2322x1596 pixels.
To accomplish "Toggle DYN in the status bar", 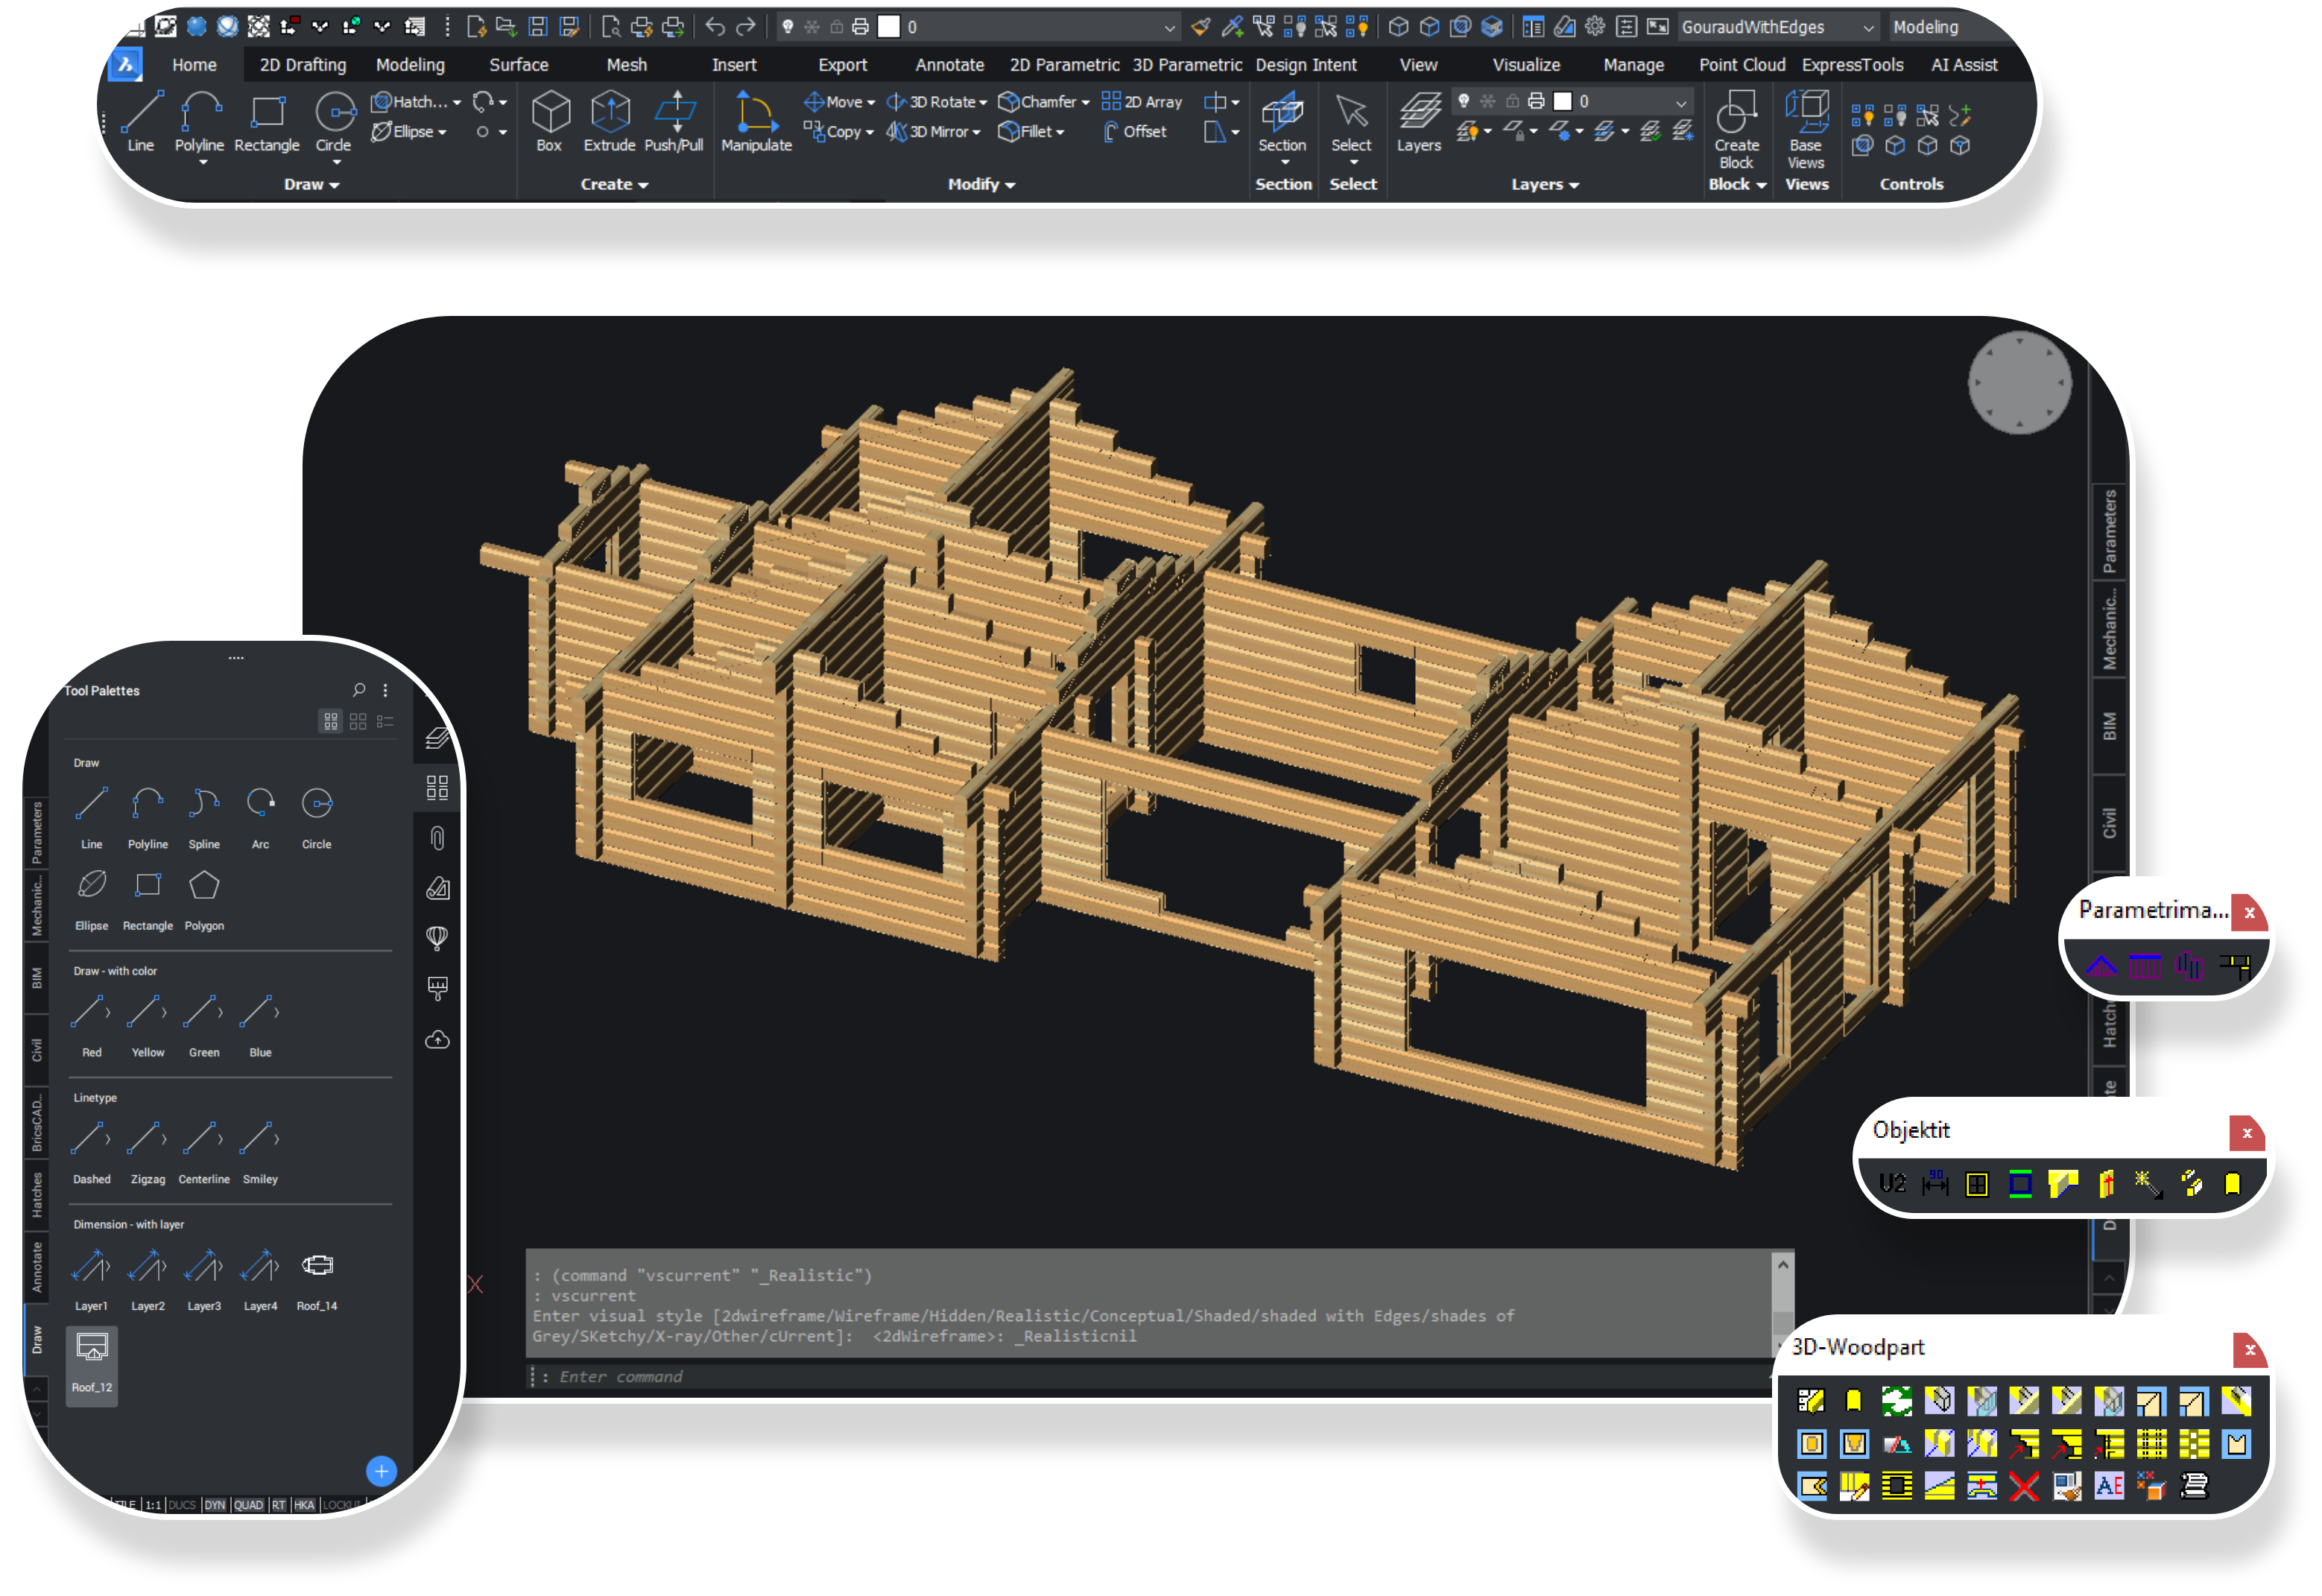I will [215, 1505].
